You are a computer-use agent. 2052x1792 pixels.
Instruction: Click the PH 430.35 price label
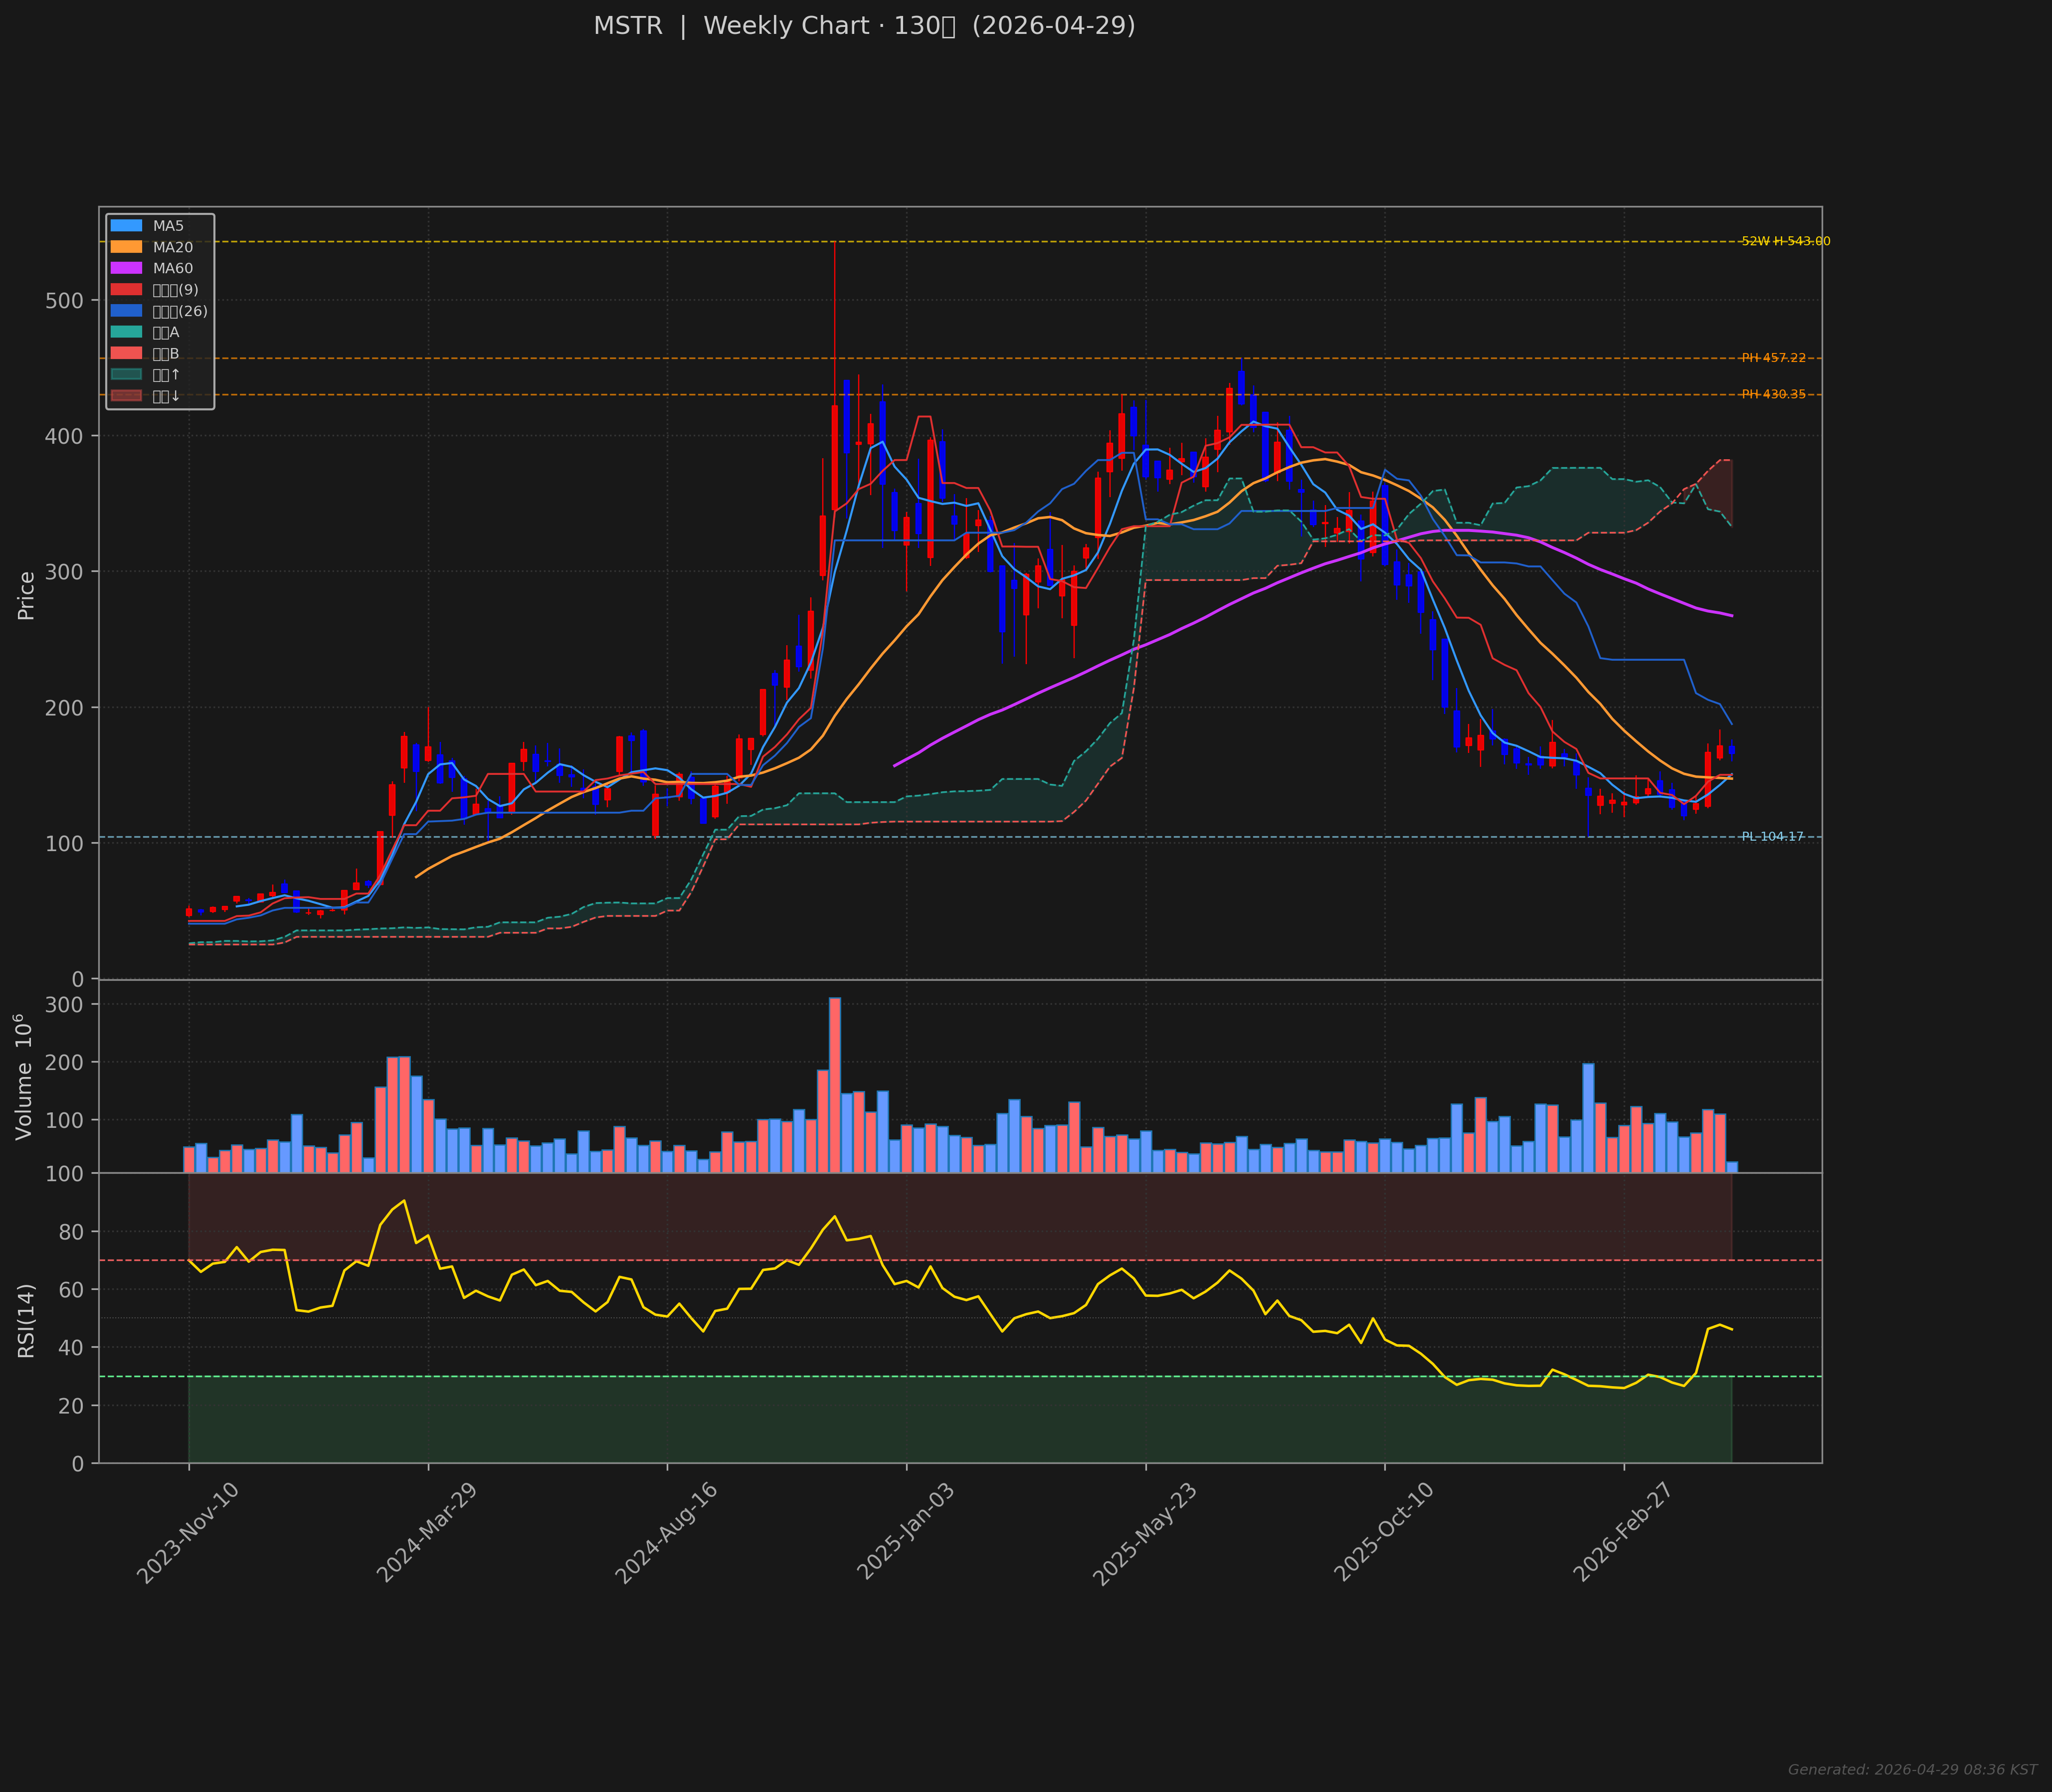coord(1773,394)
